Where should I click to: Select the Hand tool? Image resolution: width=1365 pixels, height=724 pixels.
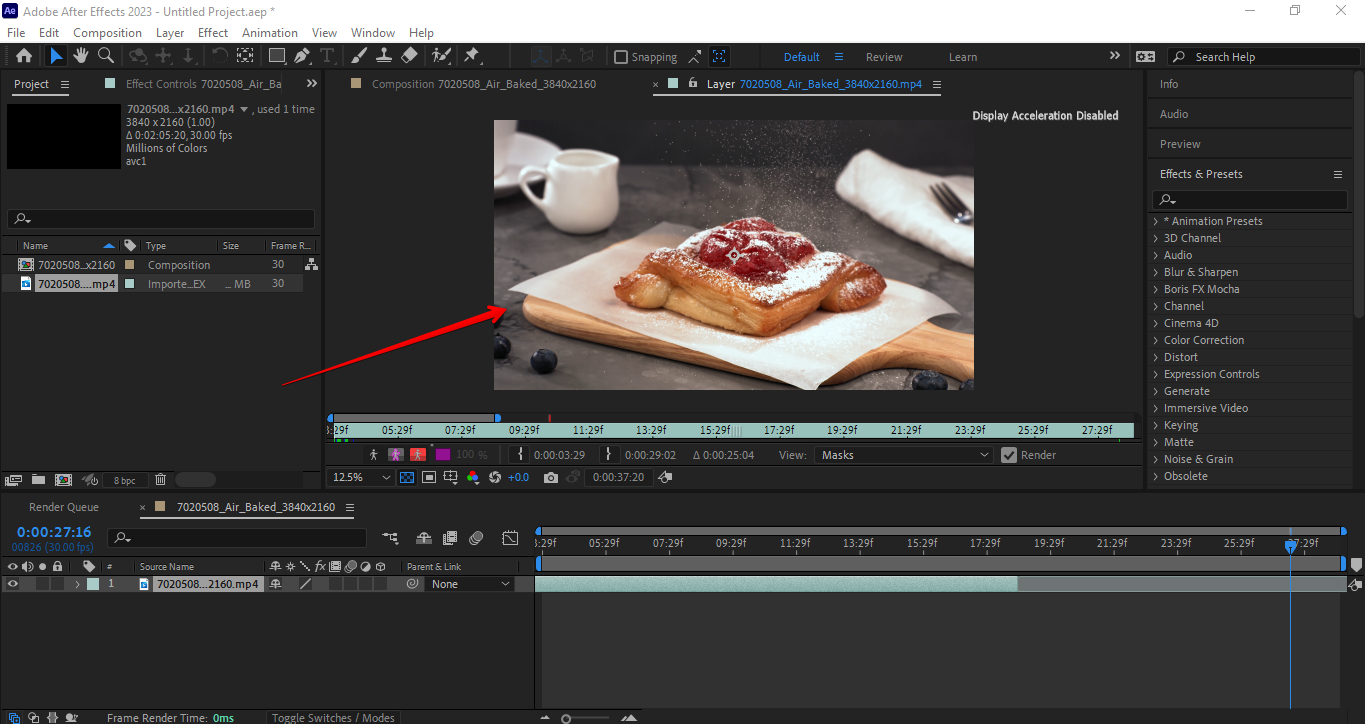pos(80,57)
